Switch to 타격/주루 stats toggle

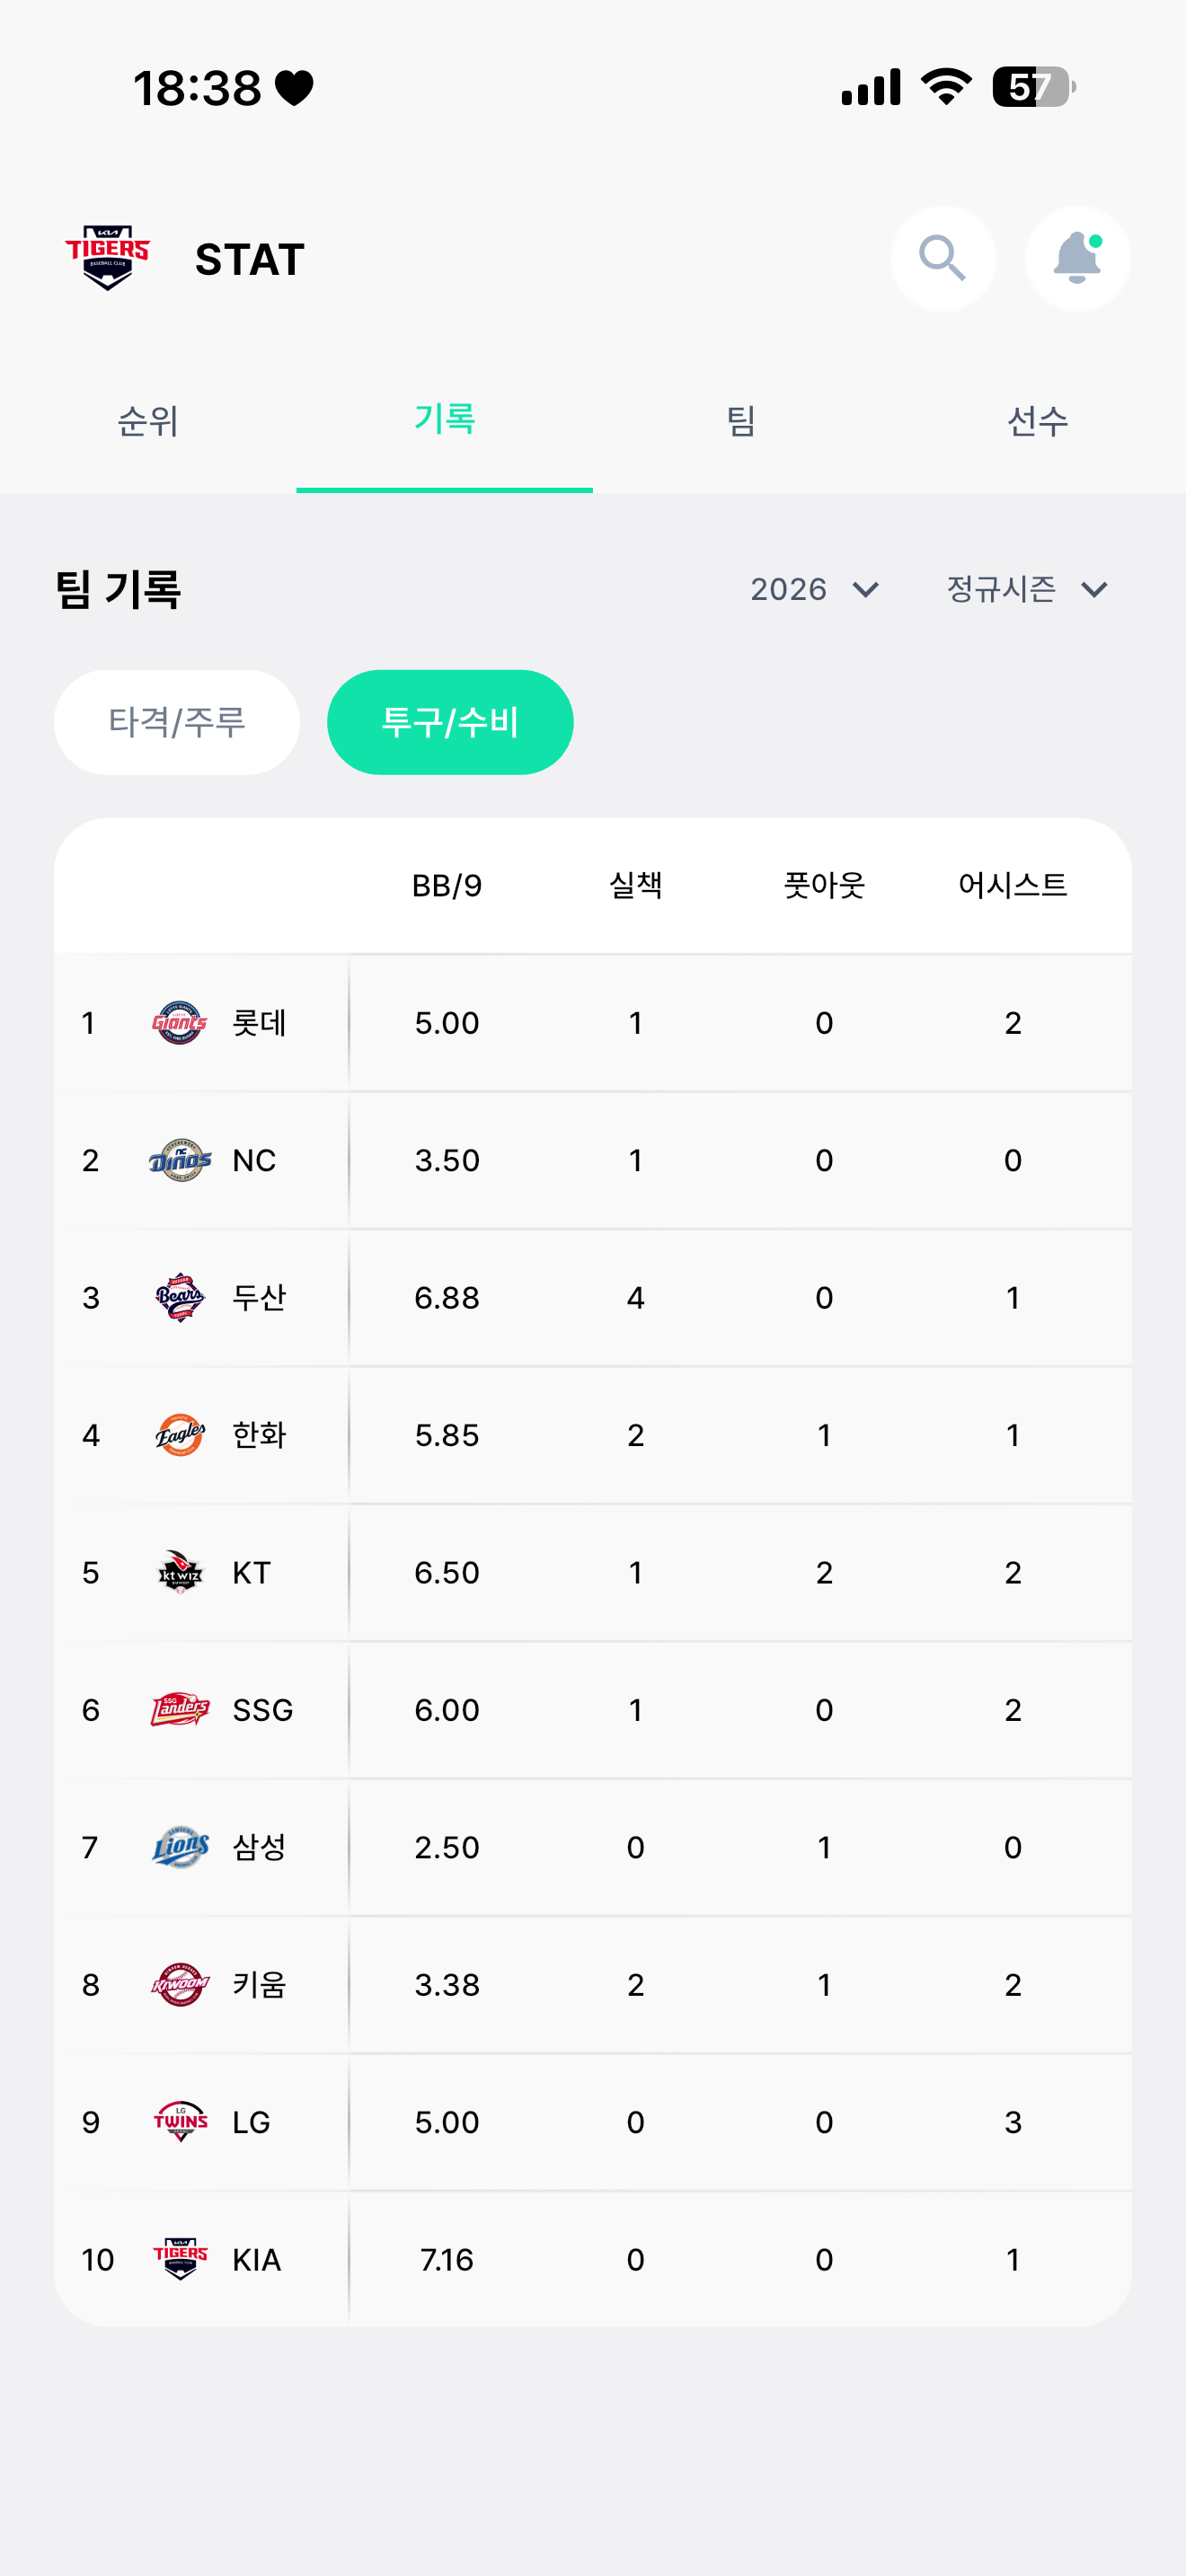tap(177, 722)
